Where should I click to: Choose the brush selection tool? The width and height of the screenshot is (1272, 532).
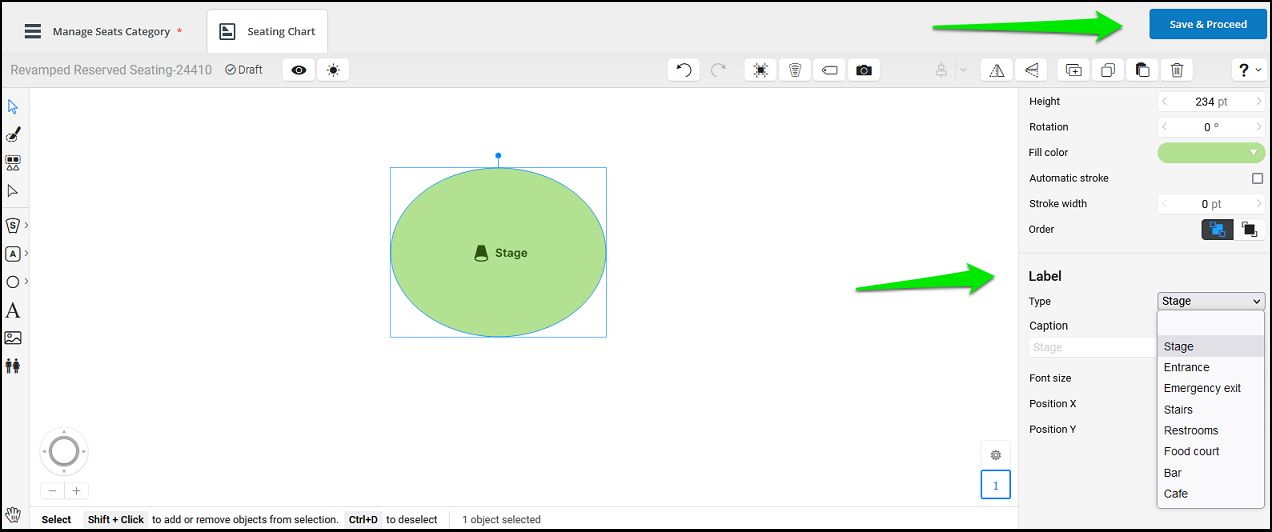tap(13, 135)
